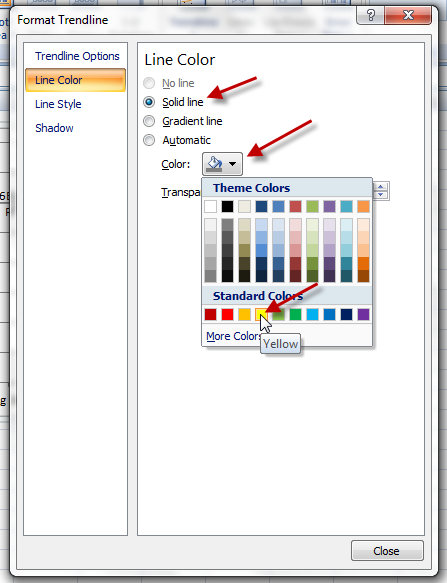The image size is (447, 583).
Task: Decrease transparency with stepper down arrow
Action: [380, 195]
